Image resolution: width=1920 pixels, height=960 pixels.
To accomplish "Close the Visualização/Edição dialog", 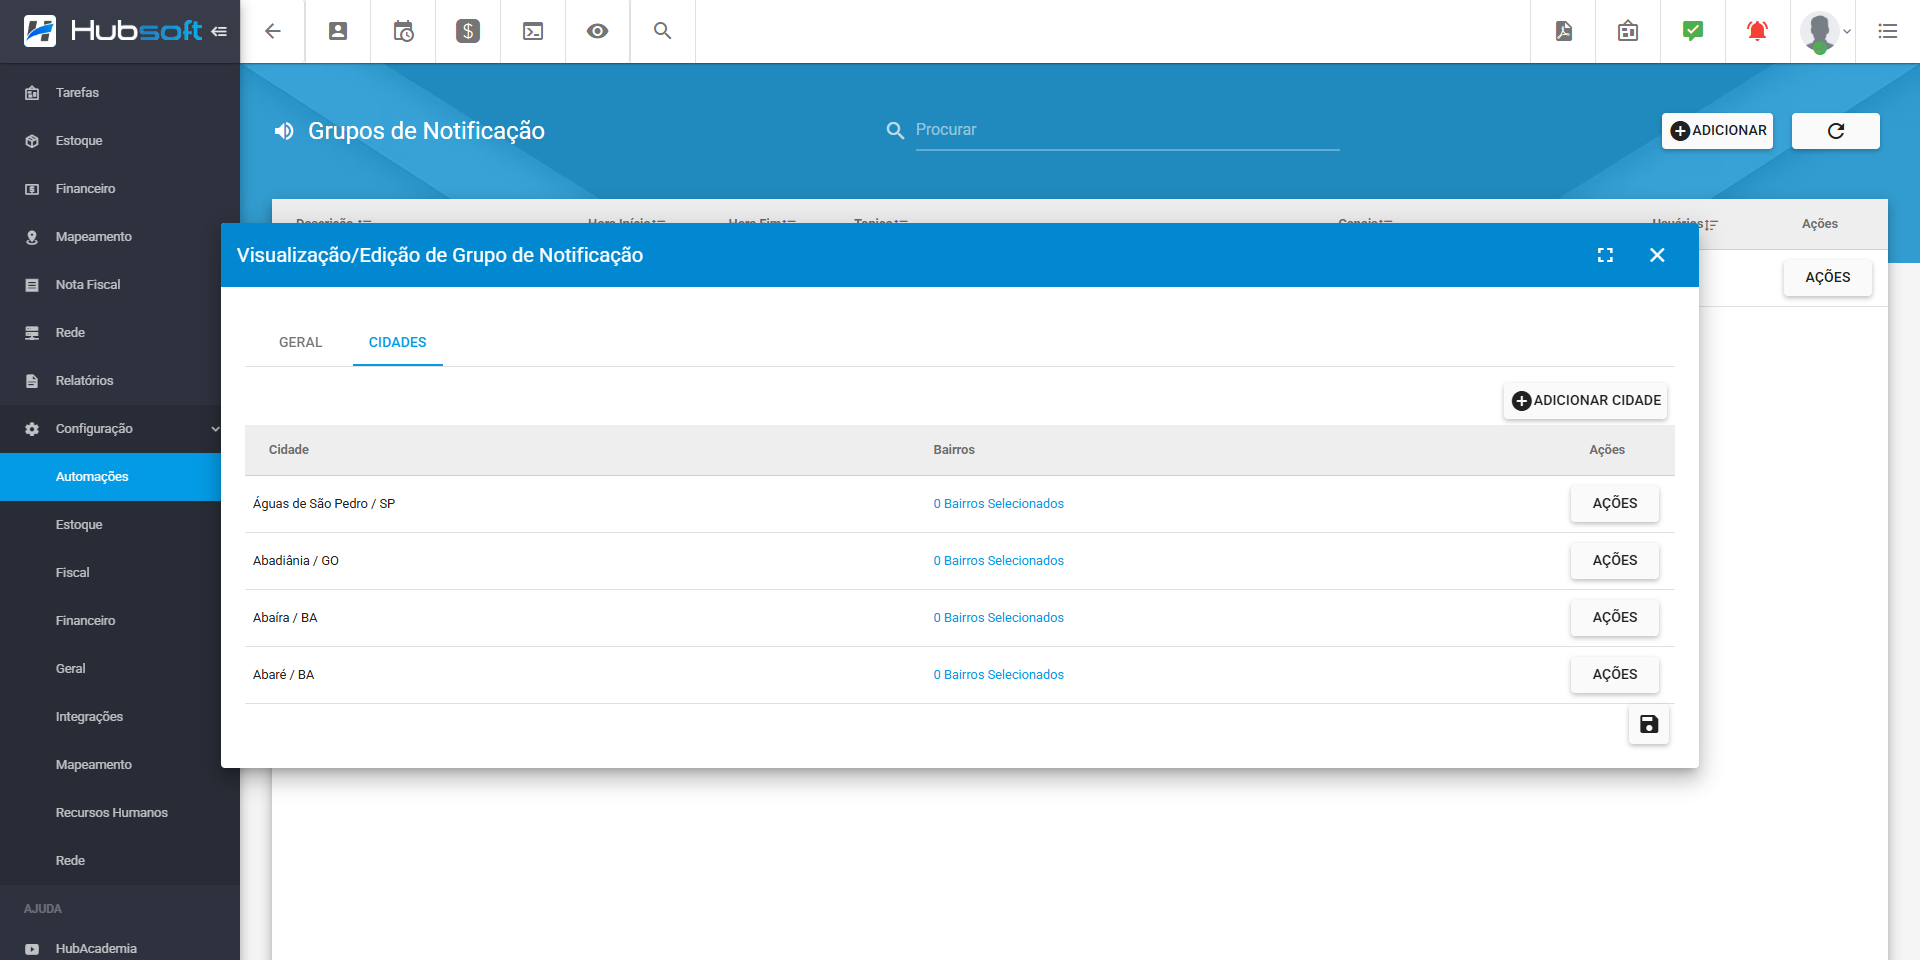I will [x=1657, y=255].
